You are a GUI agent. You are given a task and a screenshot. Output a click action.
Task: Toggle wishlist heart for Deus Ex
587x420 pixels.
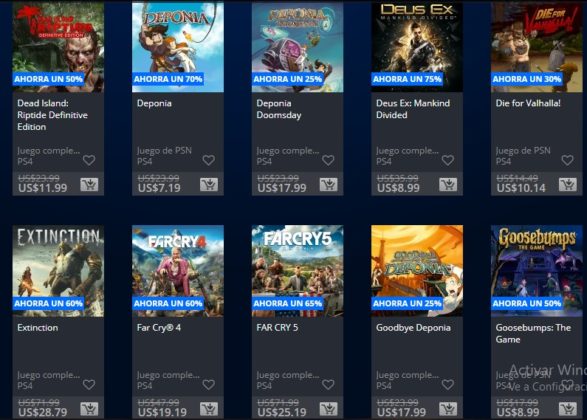[x=448, y=160]
